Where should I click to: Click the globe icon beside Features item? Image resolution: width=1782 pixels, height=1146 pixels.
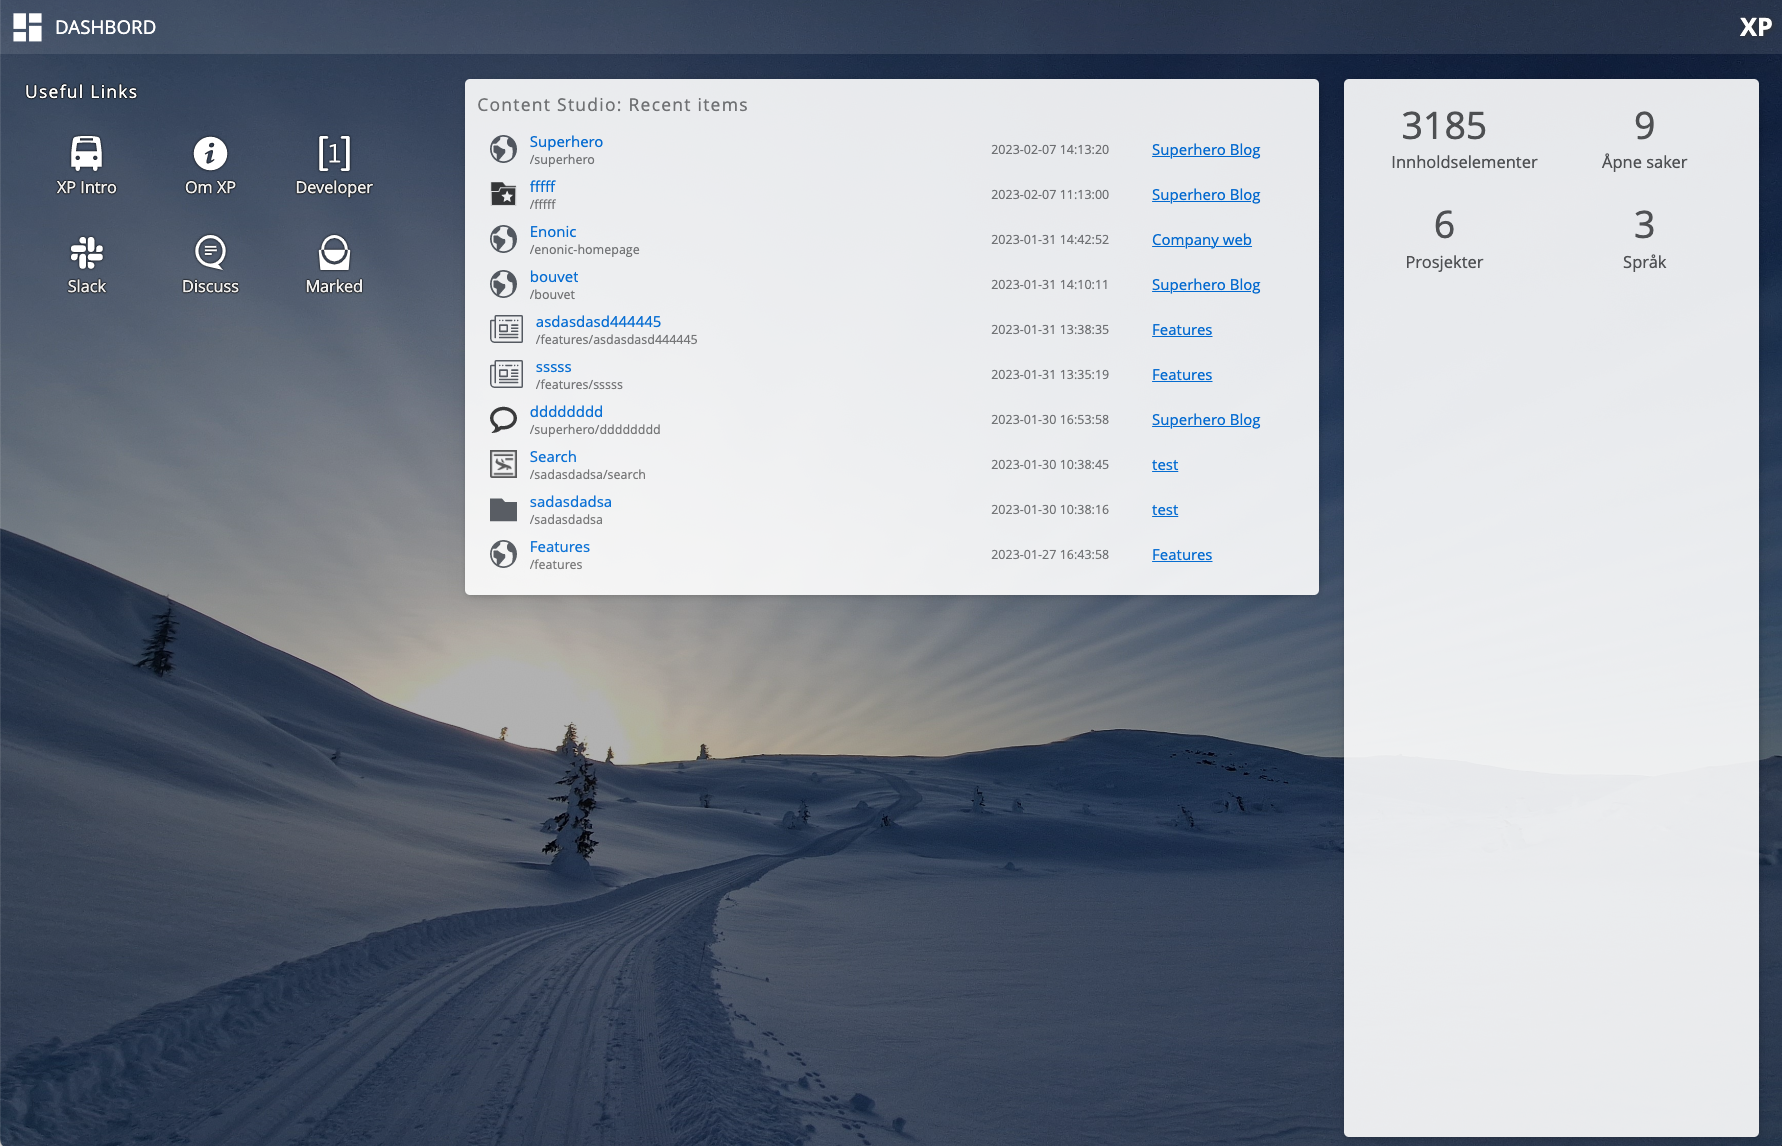(x=503, y=554)
